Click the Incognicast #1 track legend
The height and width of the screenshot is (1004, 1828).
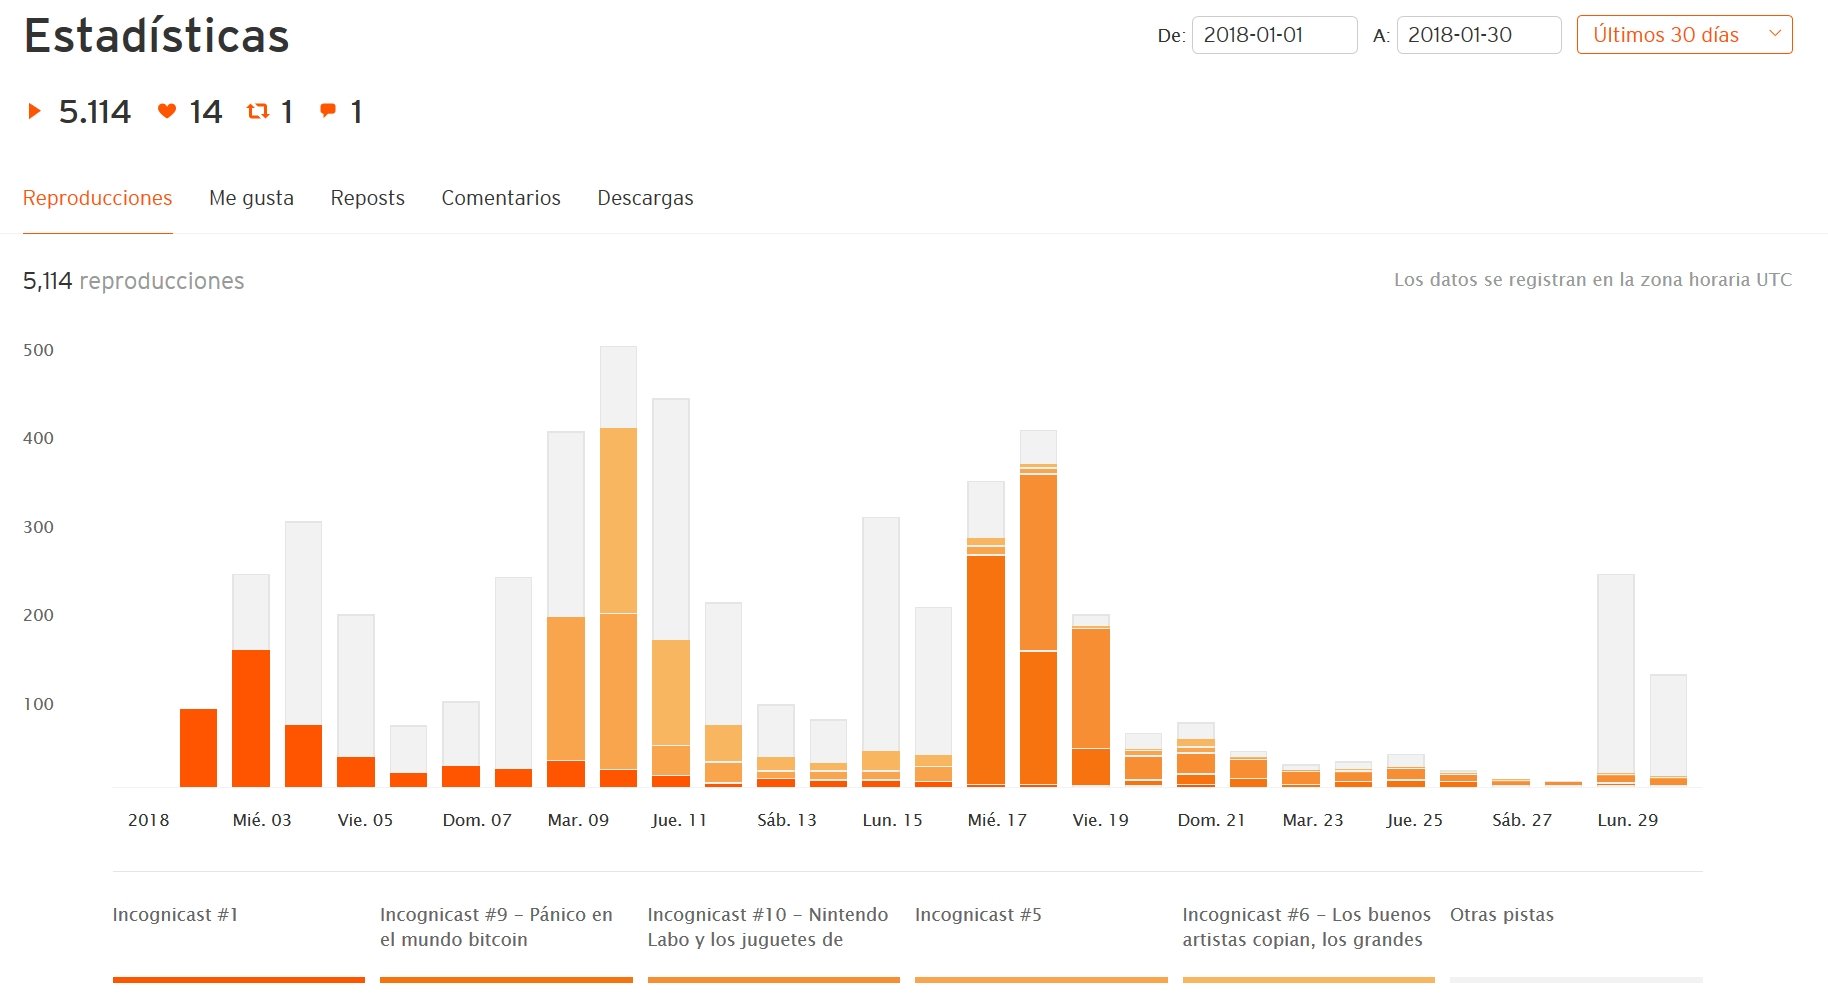(175, 915)
